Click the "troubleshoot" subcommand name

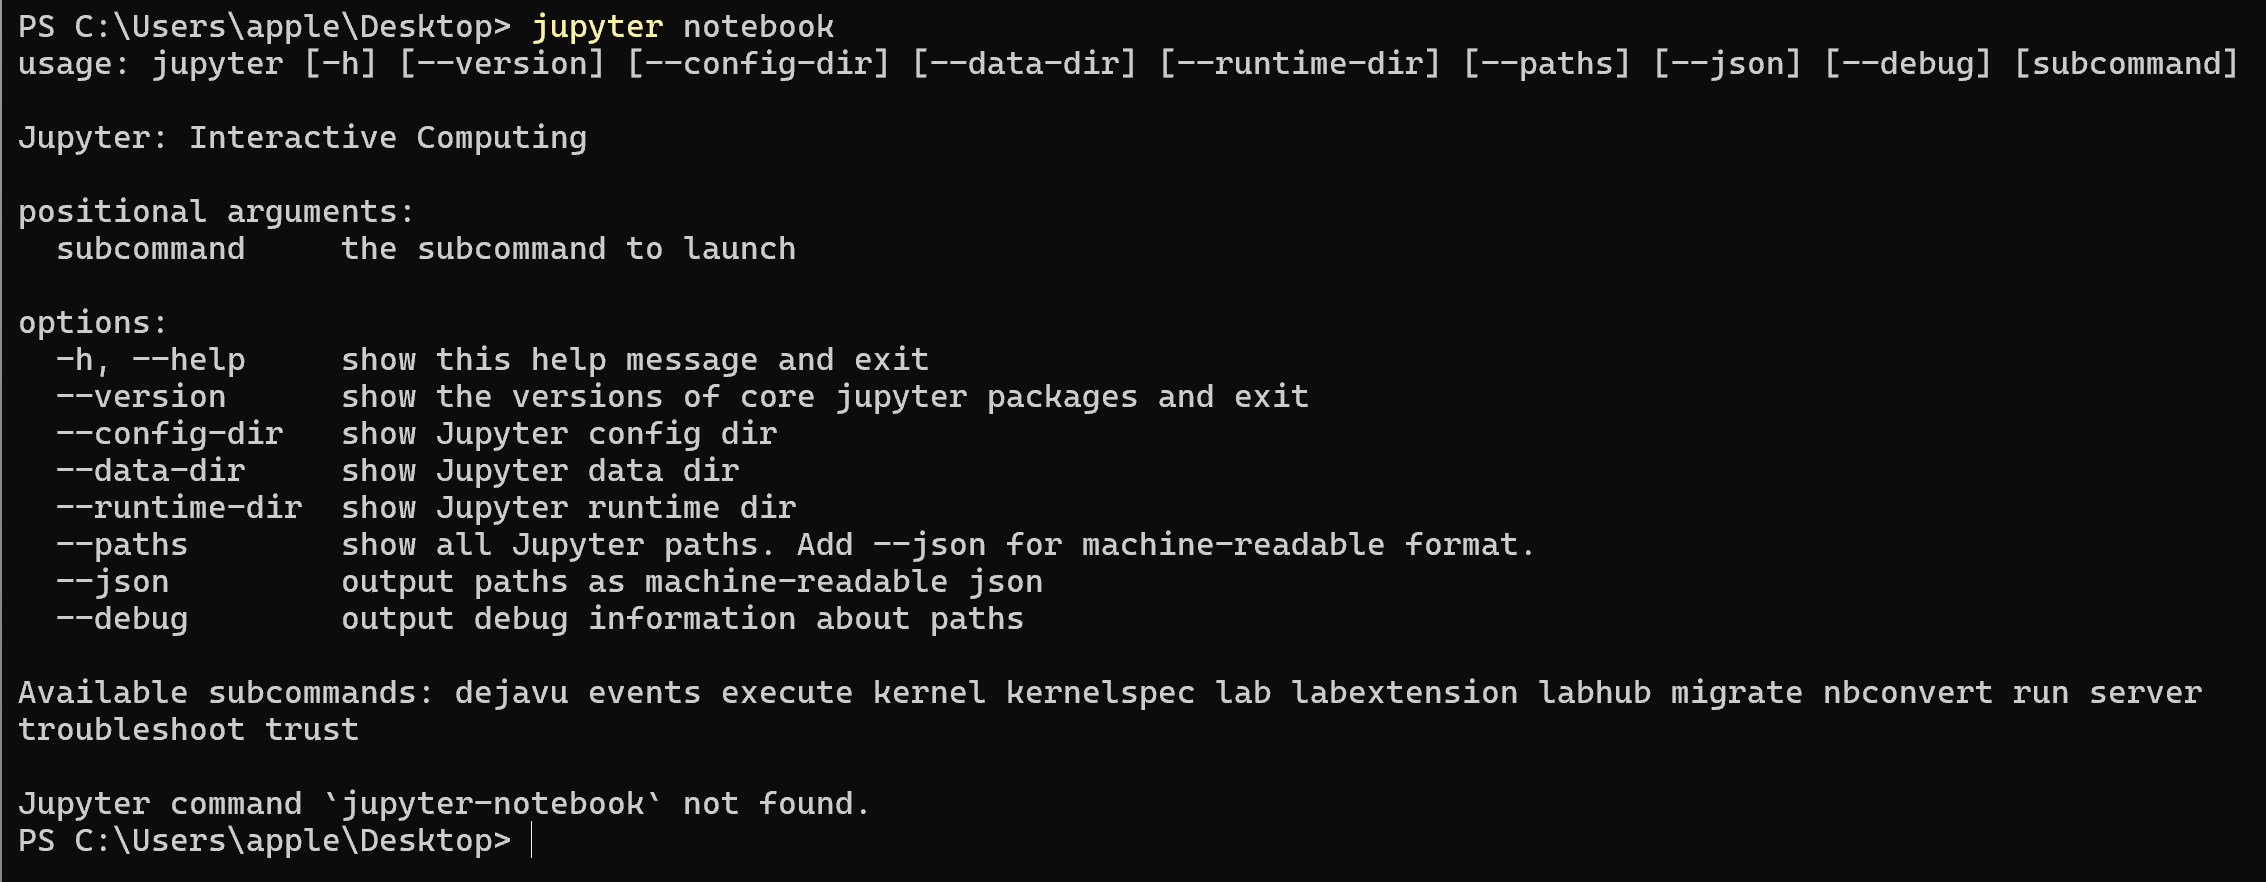click(131, 730)
